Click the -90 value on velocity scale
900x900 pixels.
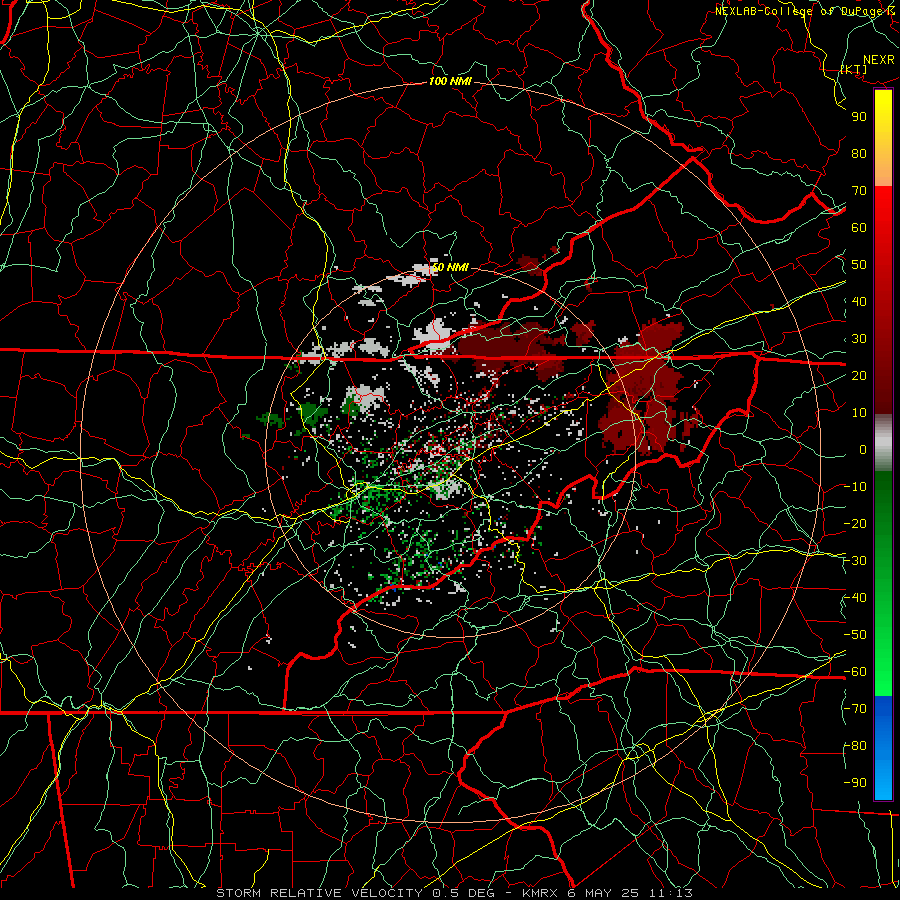[x=855, y=783]
